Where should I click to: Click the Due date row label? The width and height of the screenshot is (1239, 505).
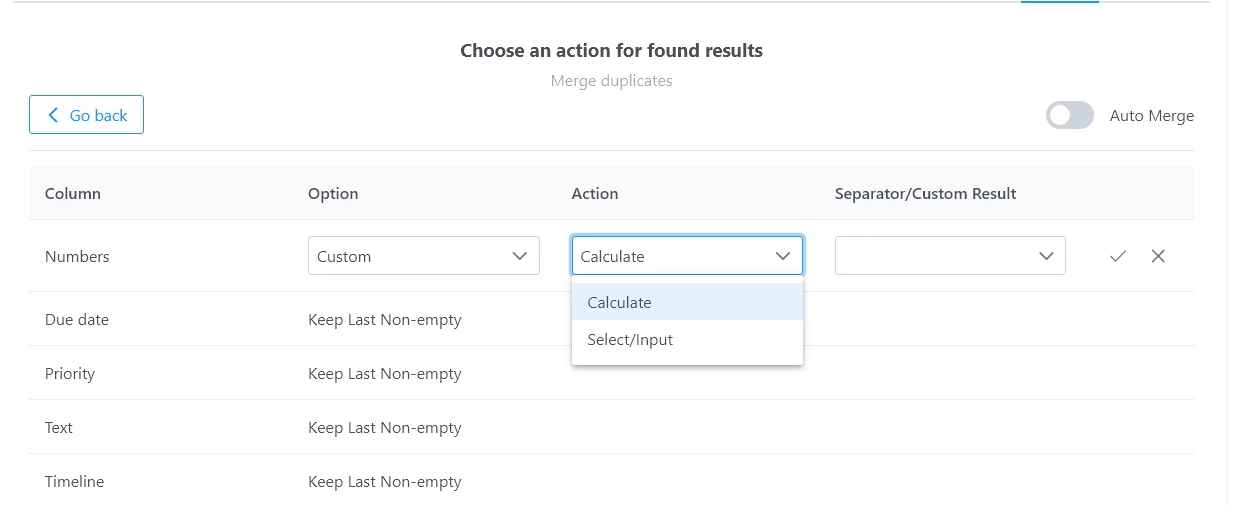point(77,320)
